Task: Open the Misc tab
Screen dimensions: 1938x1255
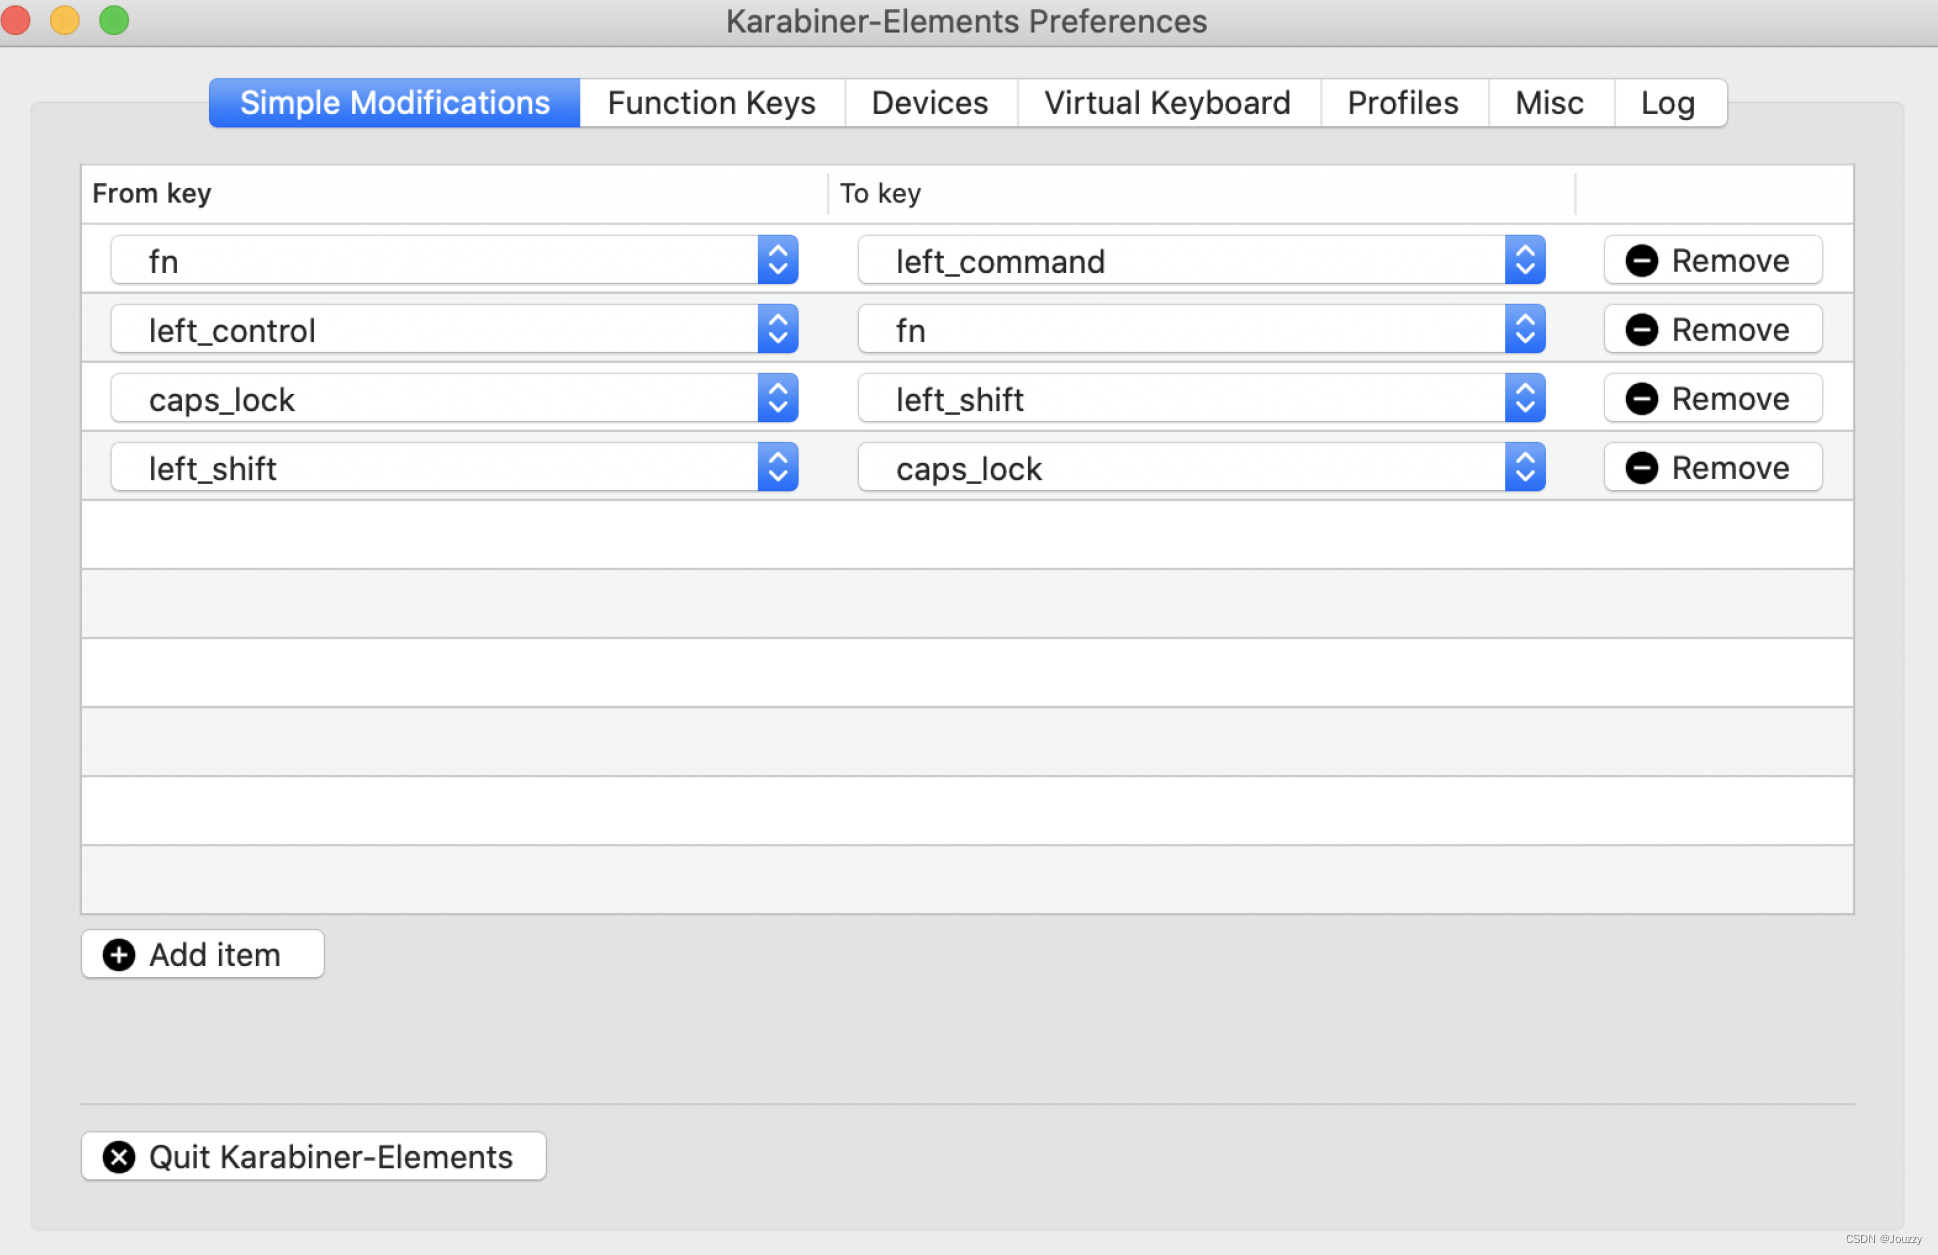Action: 1549,103
